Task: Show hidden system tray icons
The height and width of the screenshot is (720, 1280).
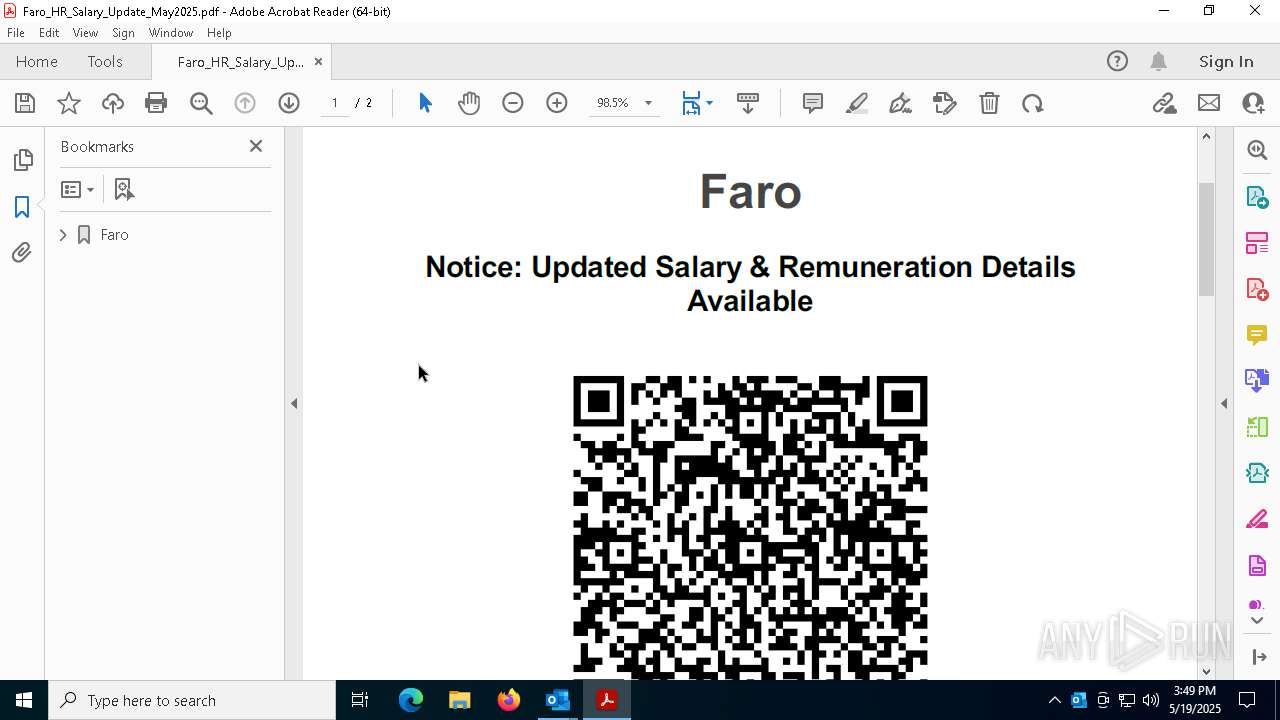Action: coord(1054,700)
